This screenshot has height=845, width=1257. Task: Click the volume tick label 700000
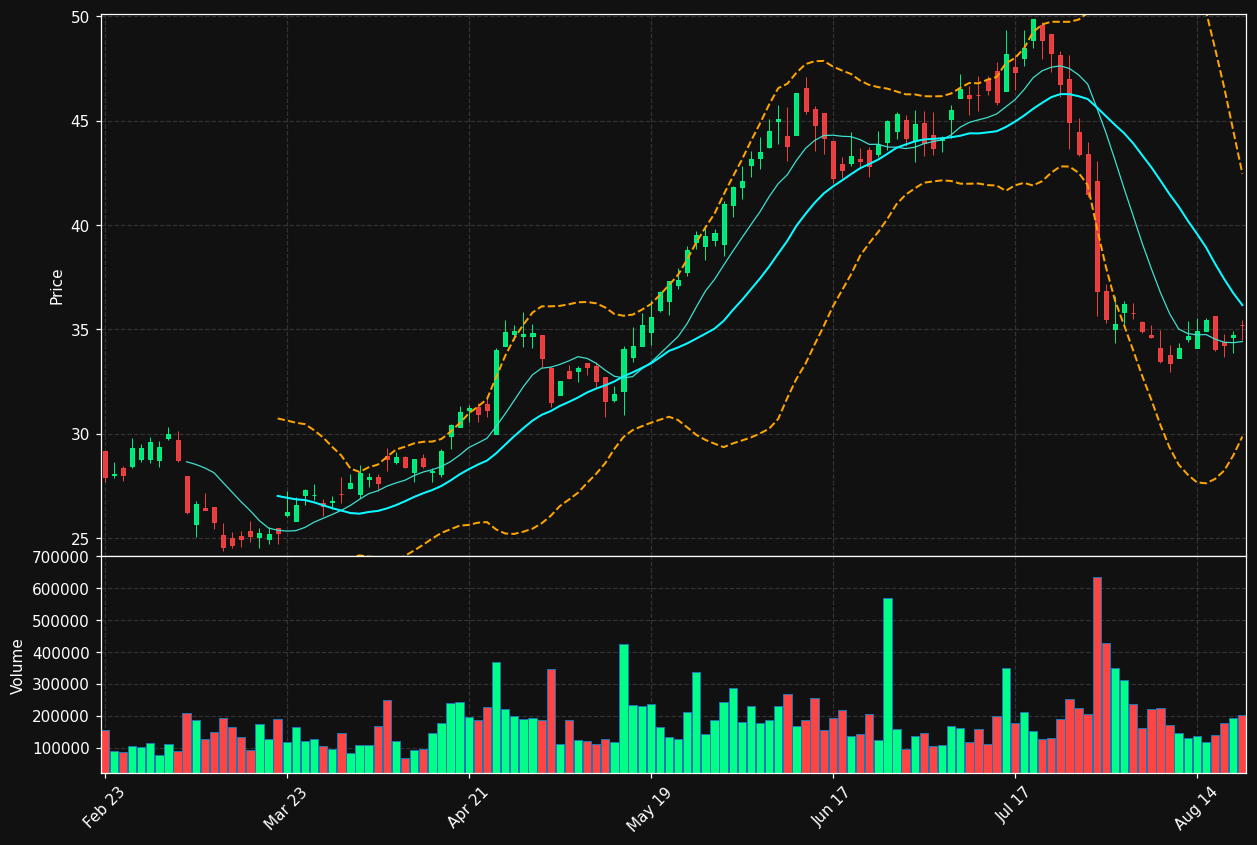click(x=62, y=557)
